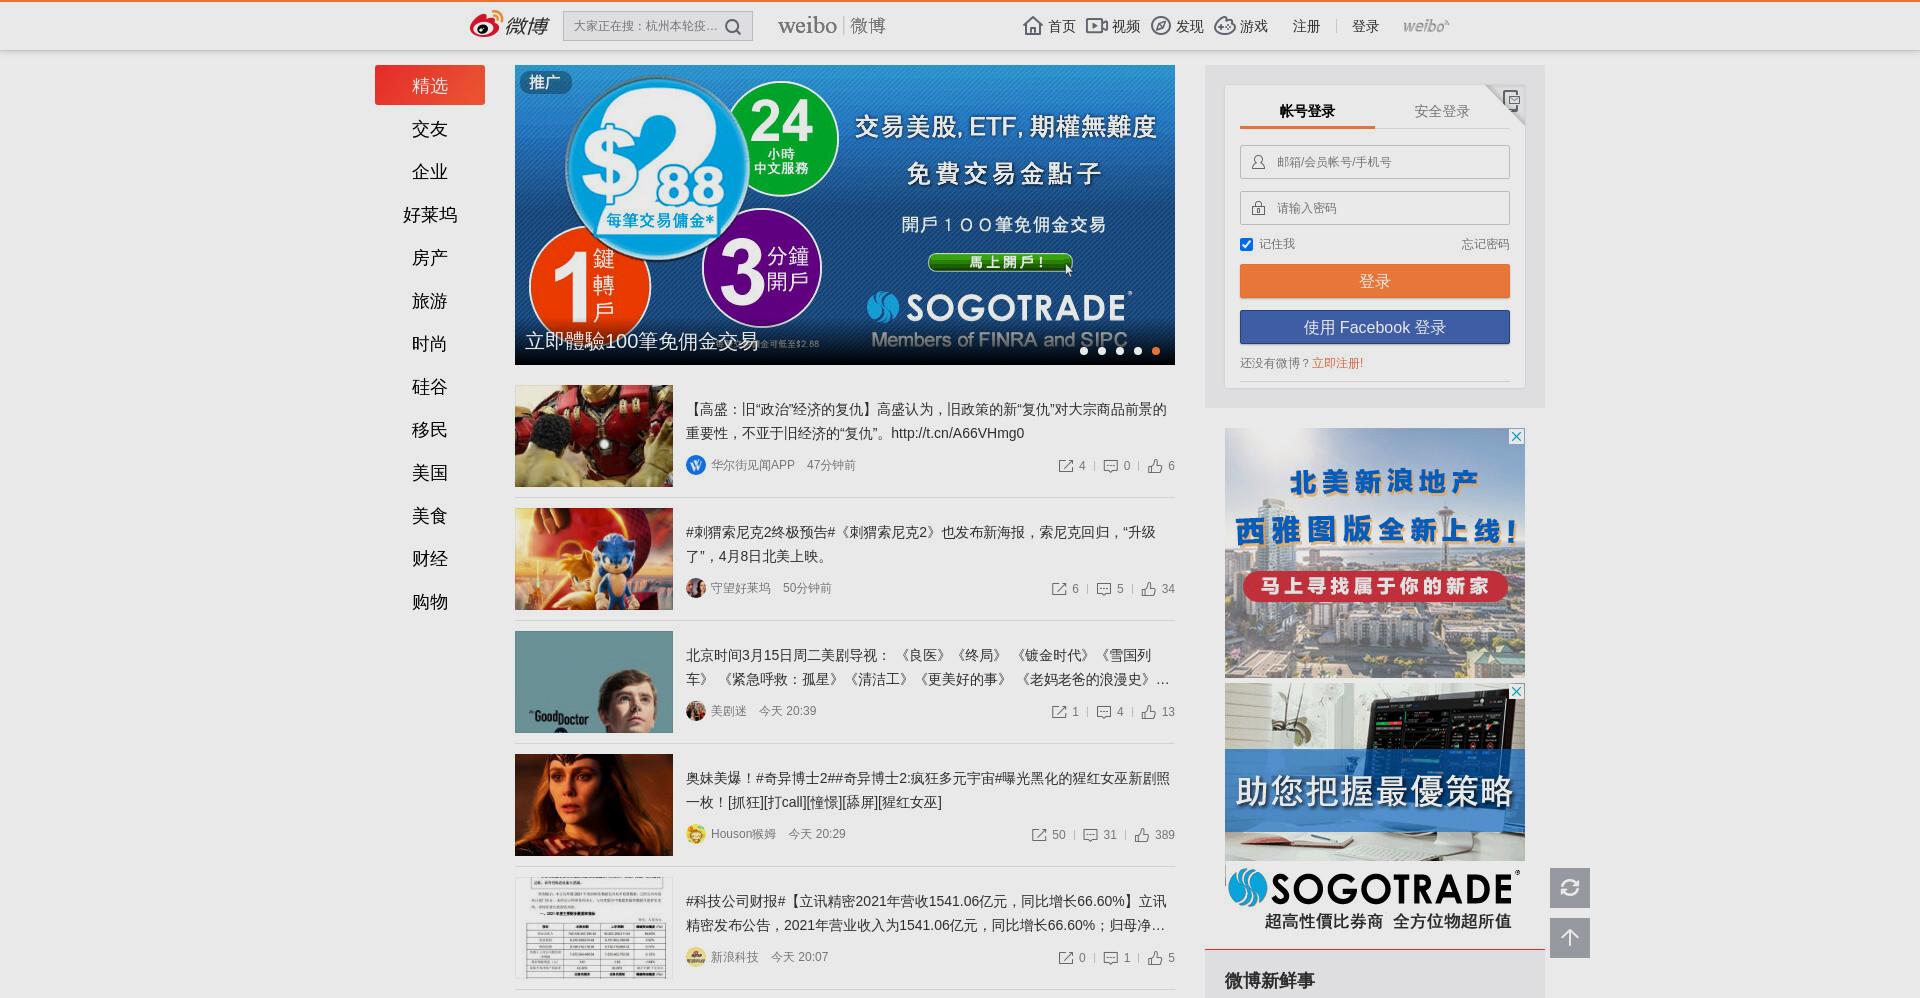Select 好莱坞 category in sidebar
This screenshot has width=1920, height=998.
(x=430, y=215)
